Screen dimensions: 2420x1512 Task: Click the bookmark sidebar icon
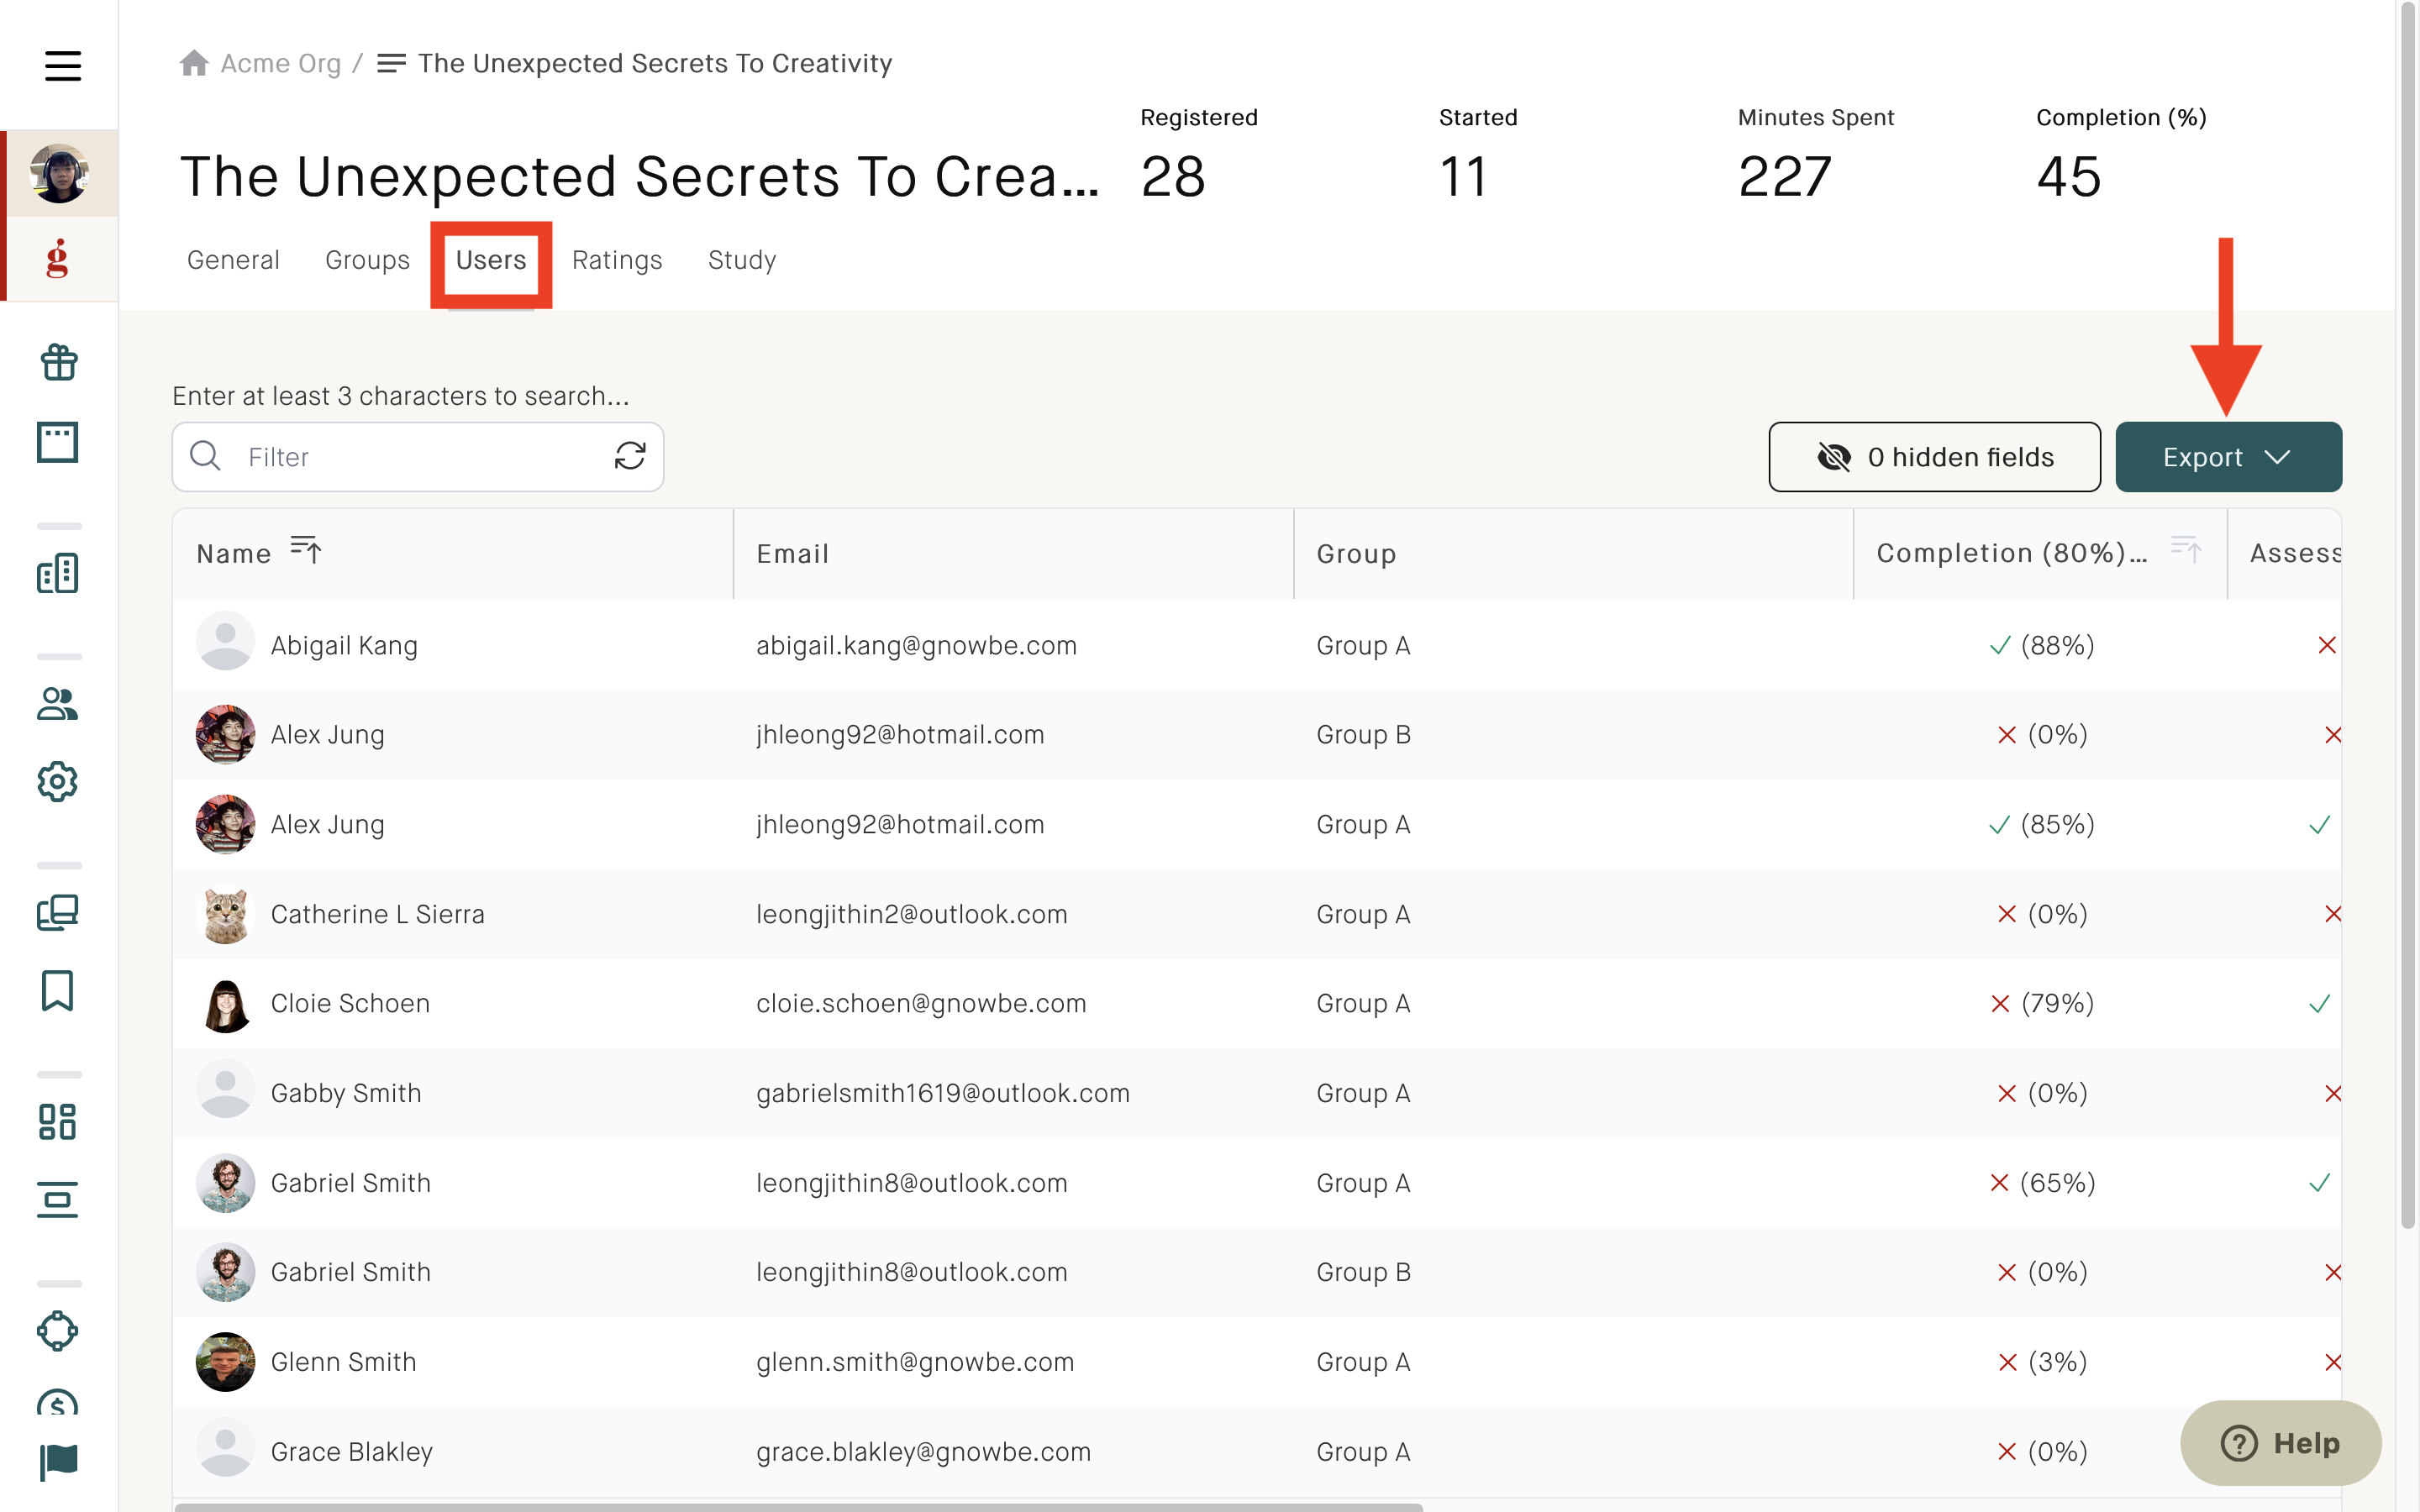coord(57,990)
